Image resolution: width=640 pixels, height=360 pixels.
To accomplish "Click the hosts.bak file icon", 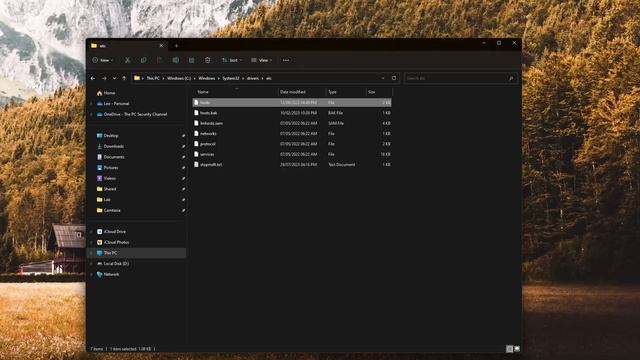I will coord(196,113).
